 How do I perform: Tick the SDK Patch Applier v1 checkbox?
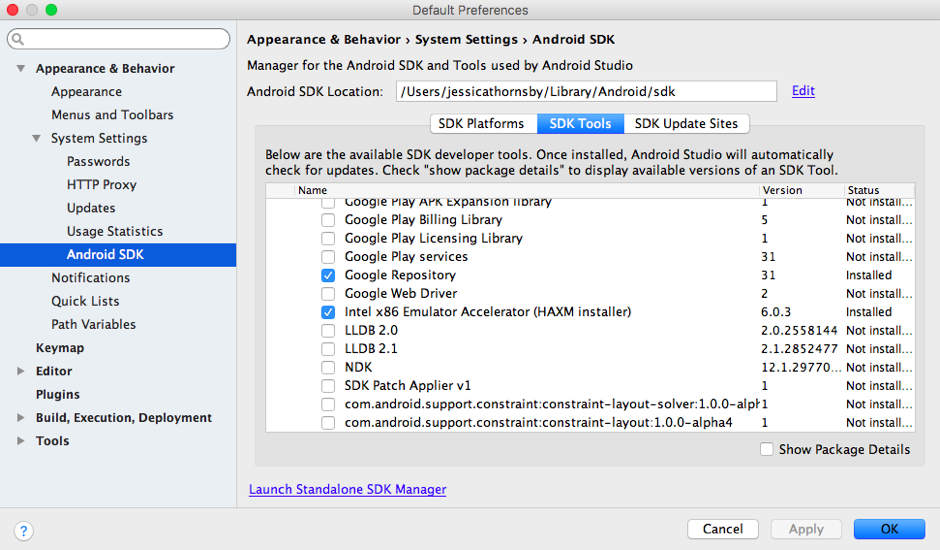328,386
